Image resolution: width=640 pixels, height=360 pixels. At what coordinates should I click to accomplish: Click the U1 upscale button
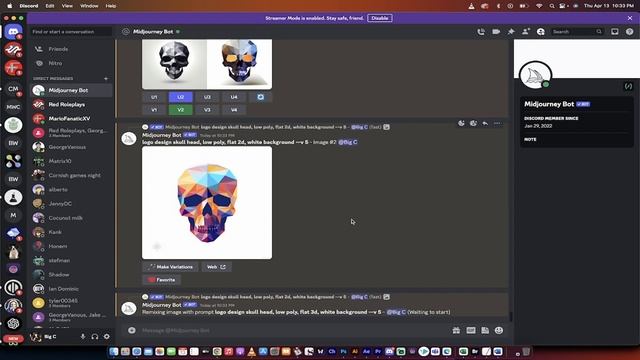pyautogui.click(x=154, y=97)
